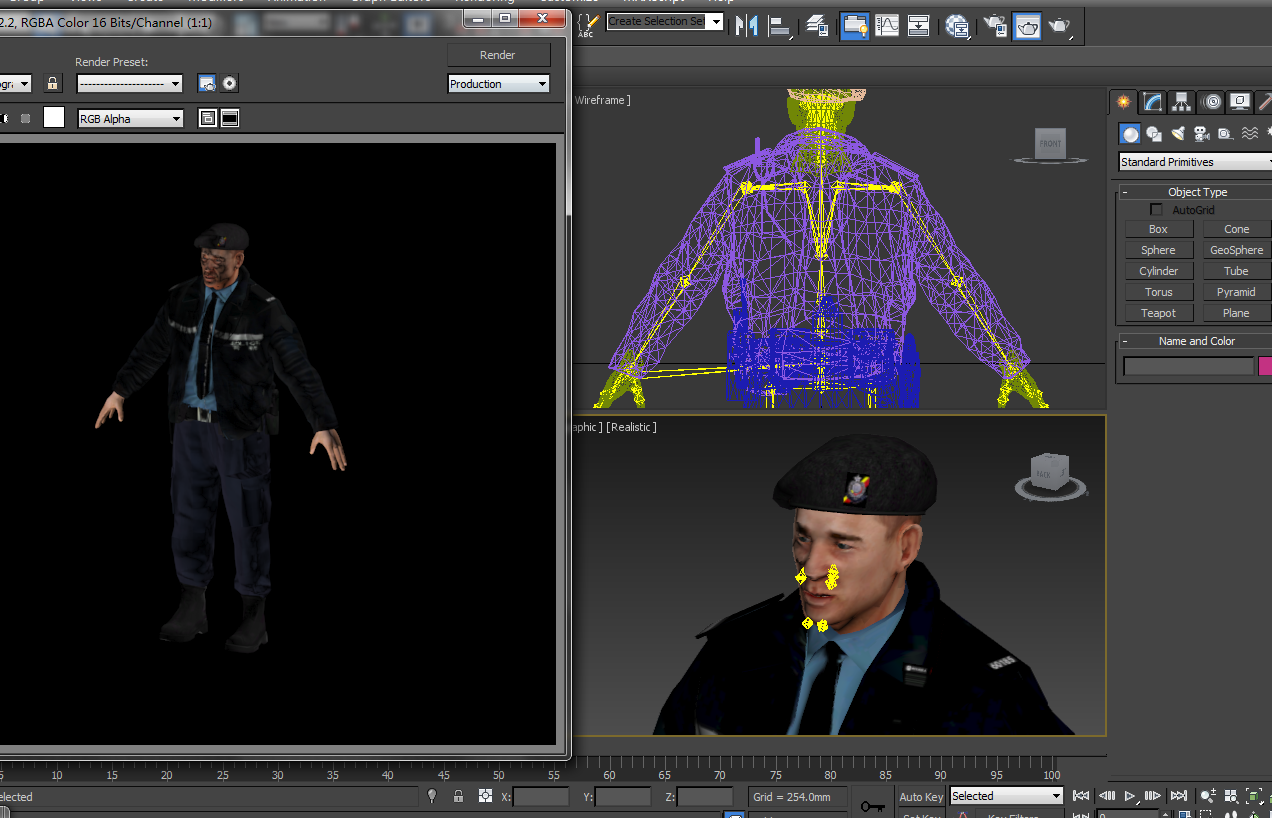The image size is (1272, 818).
Task: Open the Standard Primitives category dropdown
Action: tap(1195, 162)
